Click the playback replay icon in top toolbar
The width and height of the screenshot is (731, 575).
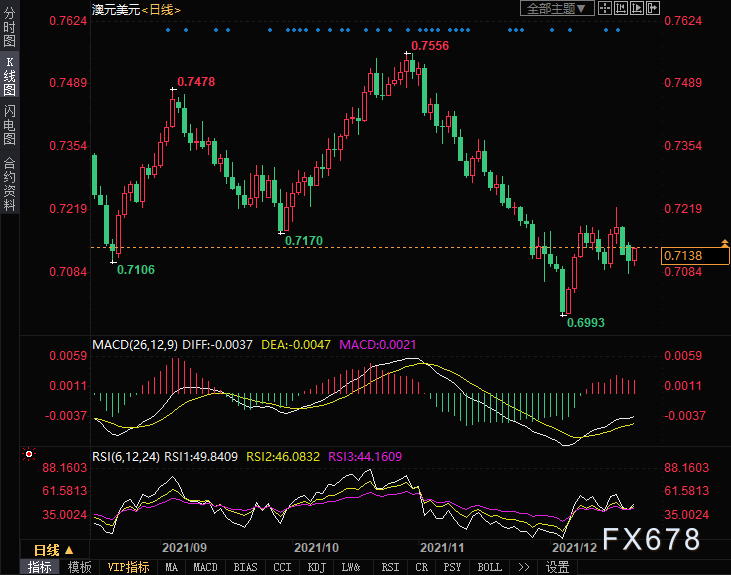(638, 8)
